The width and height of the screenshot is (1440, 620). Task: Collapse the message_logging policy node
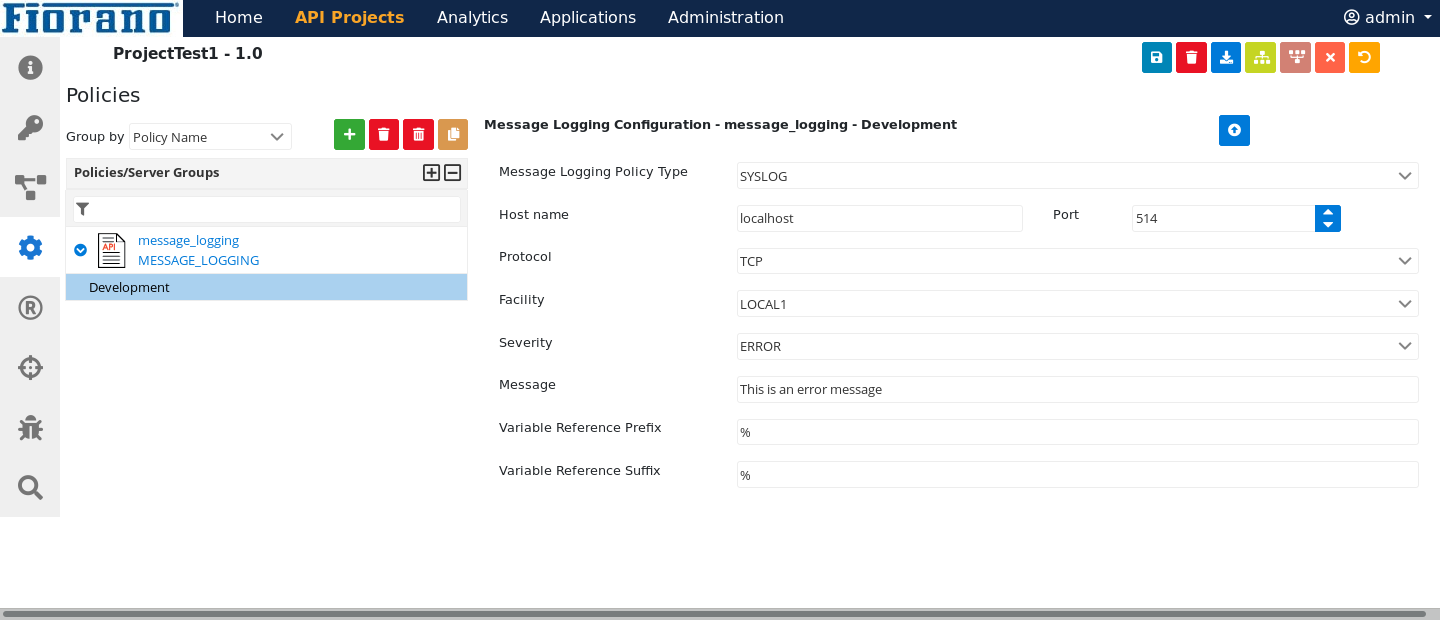[81, 250]
